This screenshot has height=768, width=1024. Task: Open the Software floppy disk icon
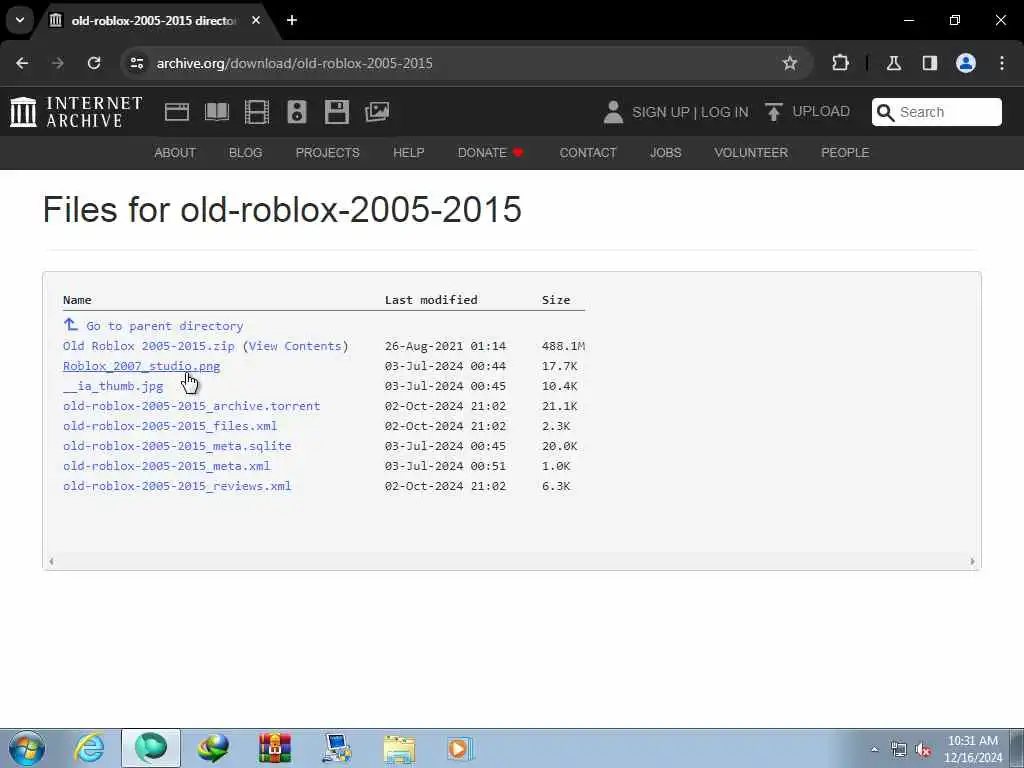(336, 112)
